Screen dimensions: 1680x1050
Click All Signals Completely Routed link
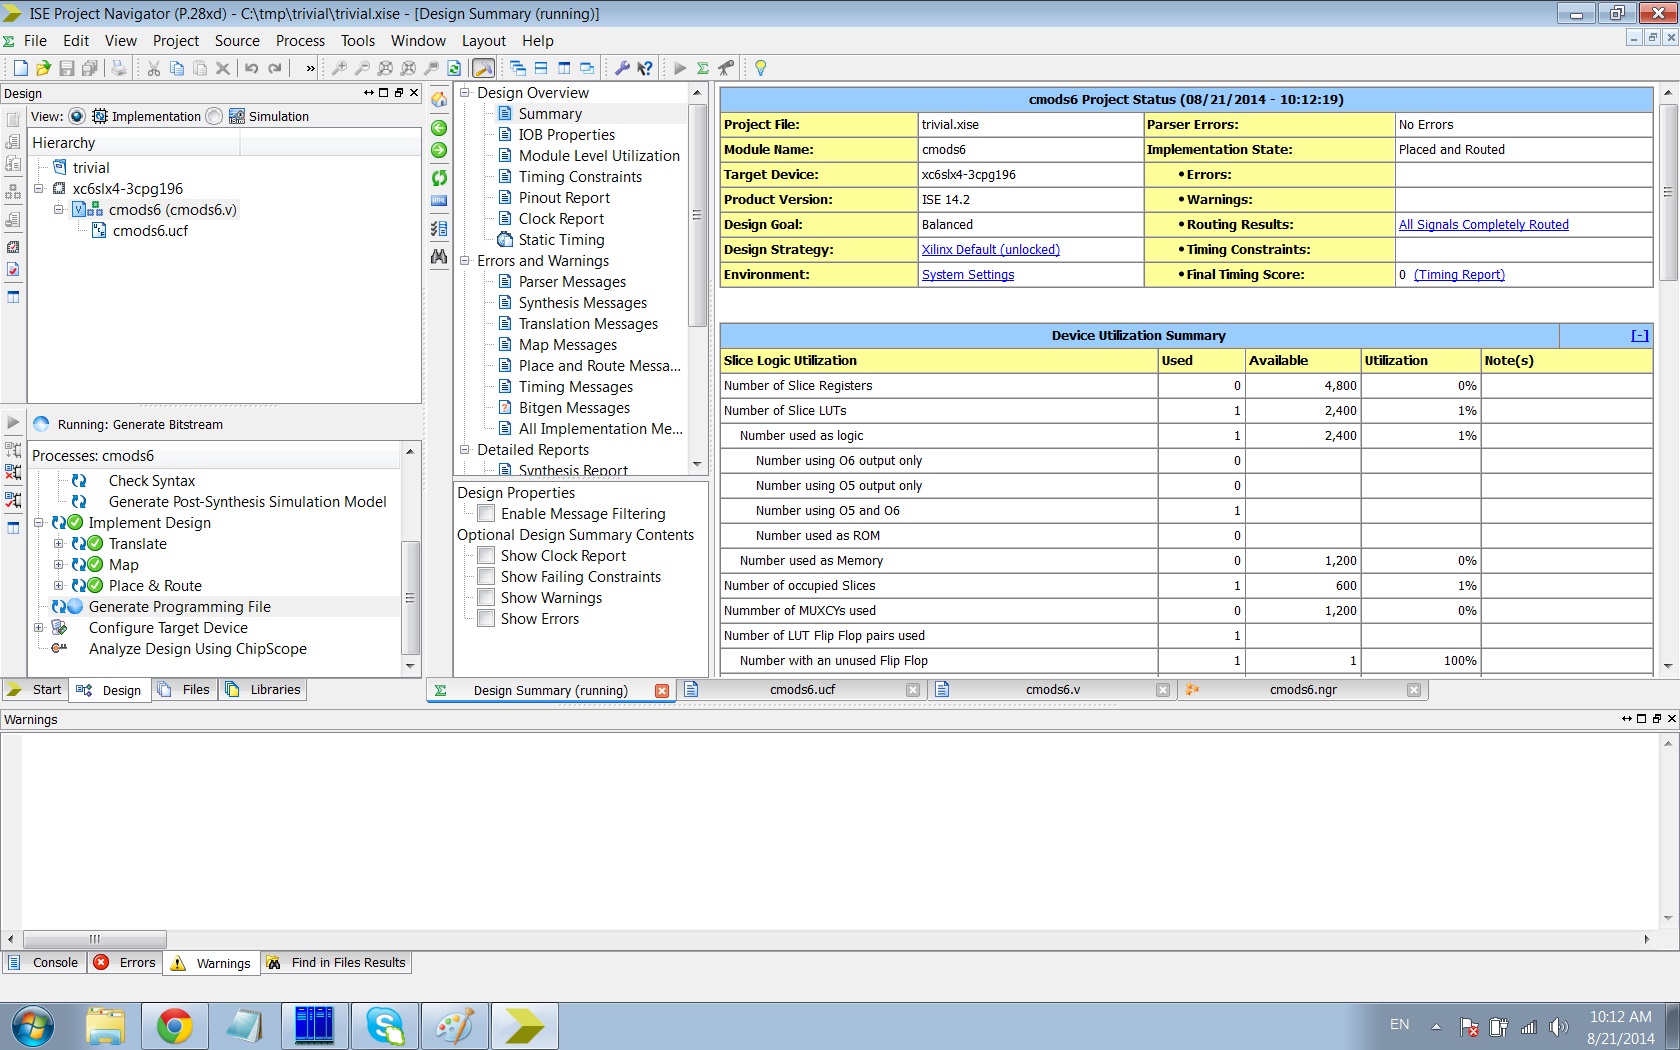pos(1483,225)
